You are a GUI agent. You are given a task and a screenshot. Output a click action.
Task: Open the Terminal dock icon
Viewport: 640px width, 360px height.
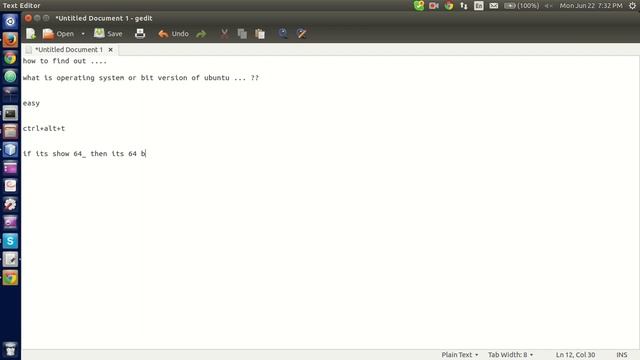[x=10, y=113]
